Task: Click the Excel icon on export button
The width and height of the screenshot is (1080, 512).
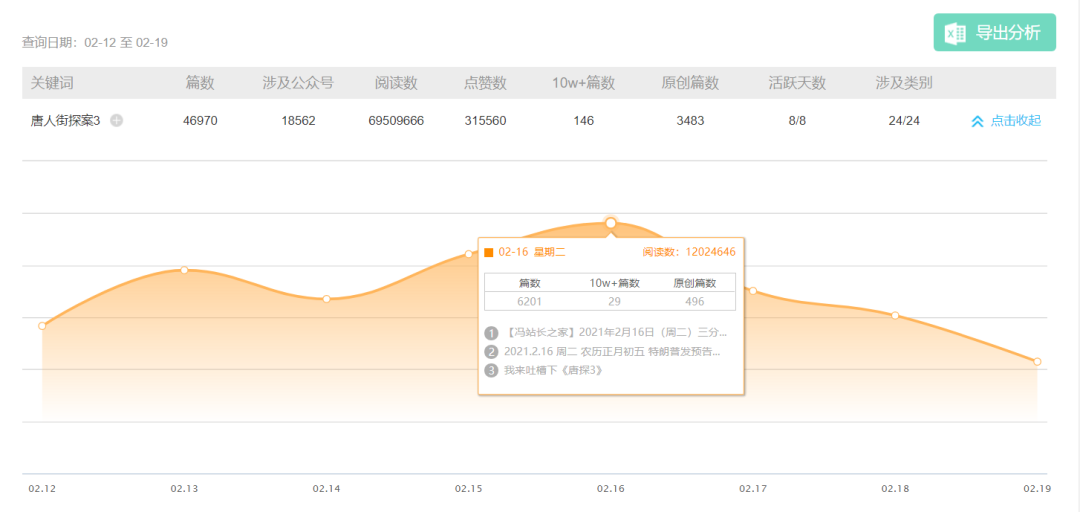Action: click(955, 33)
